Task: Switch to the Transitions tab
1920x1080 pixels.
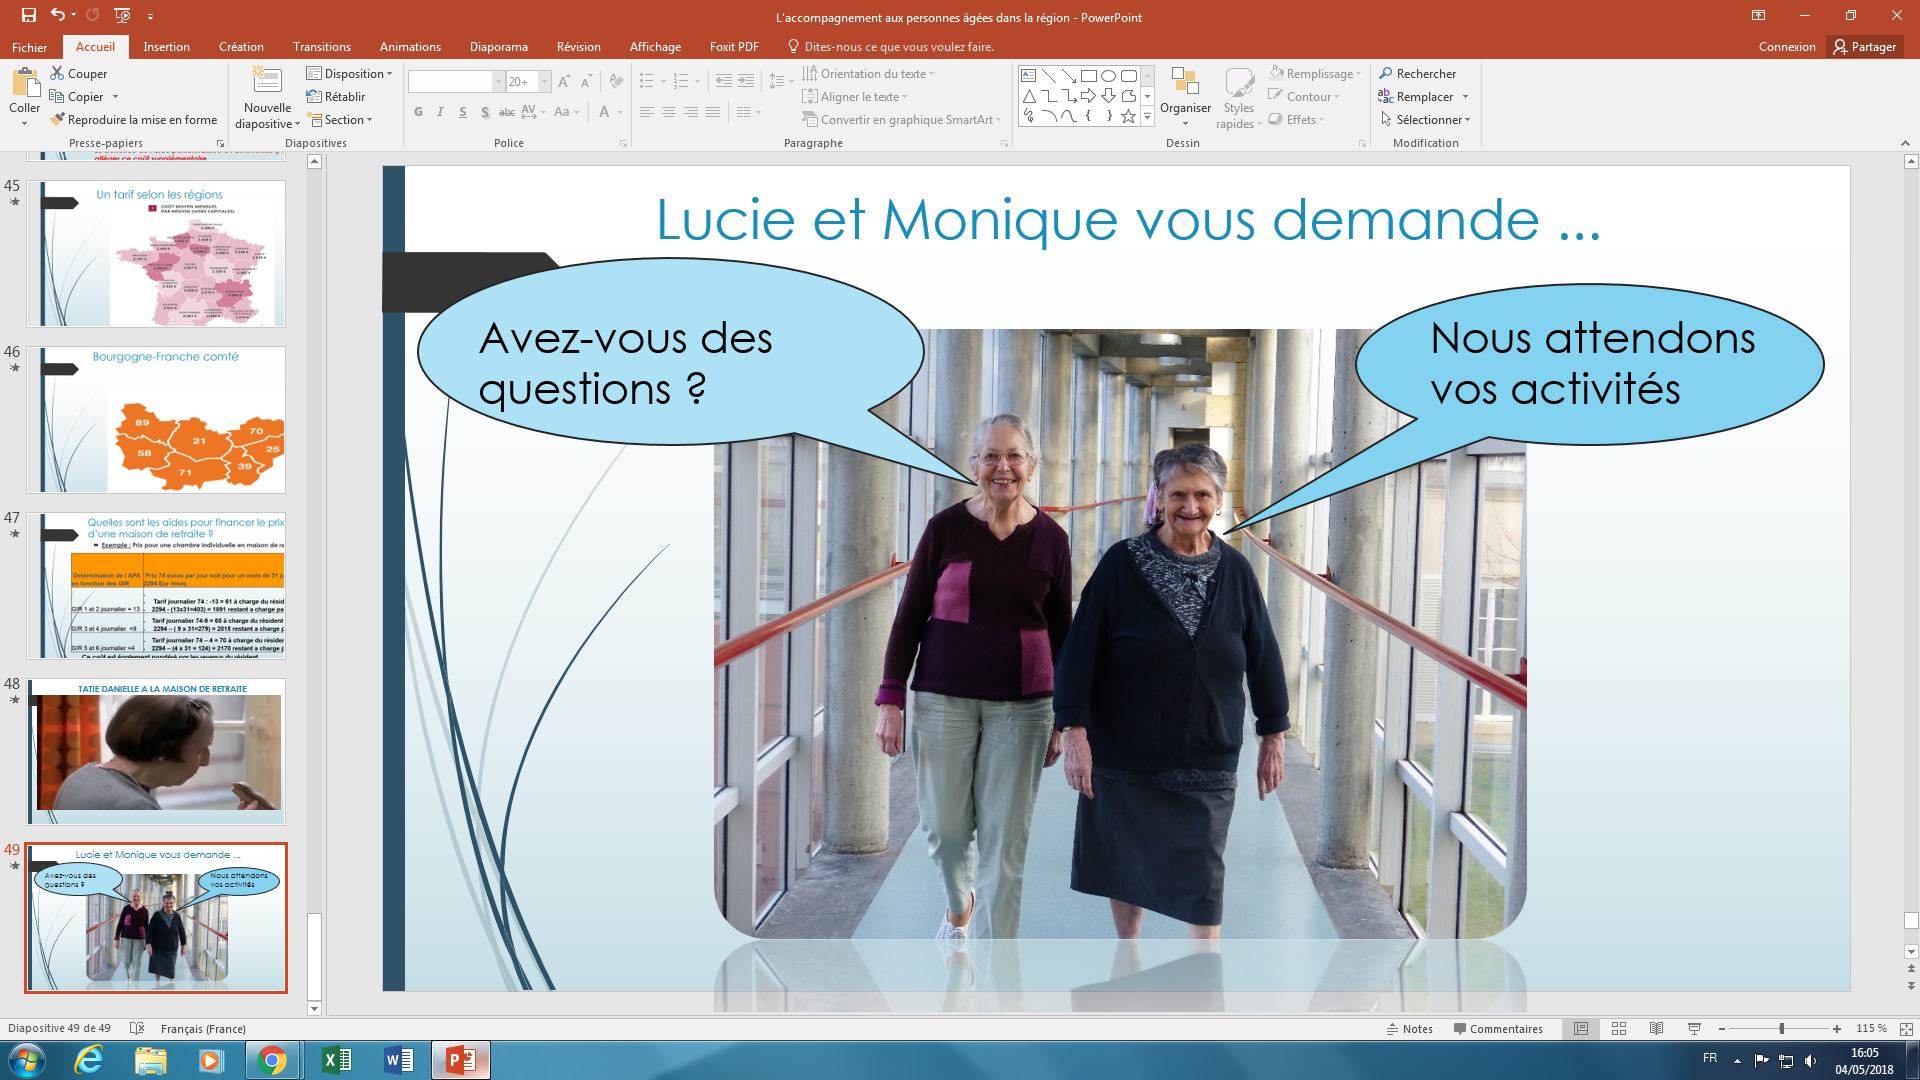Action: 322,47
